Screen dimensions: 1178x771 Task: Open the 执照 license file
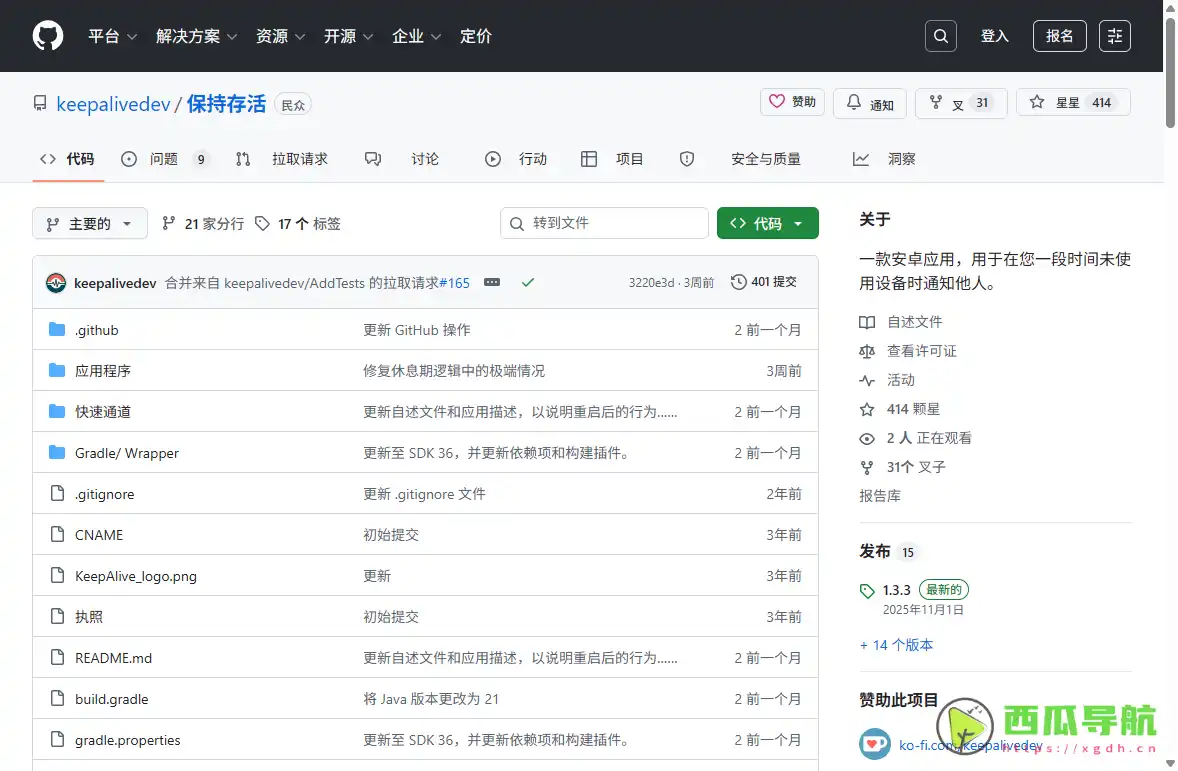pyautogui.click(x=89, y=616)
